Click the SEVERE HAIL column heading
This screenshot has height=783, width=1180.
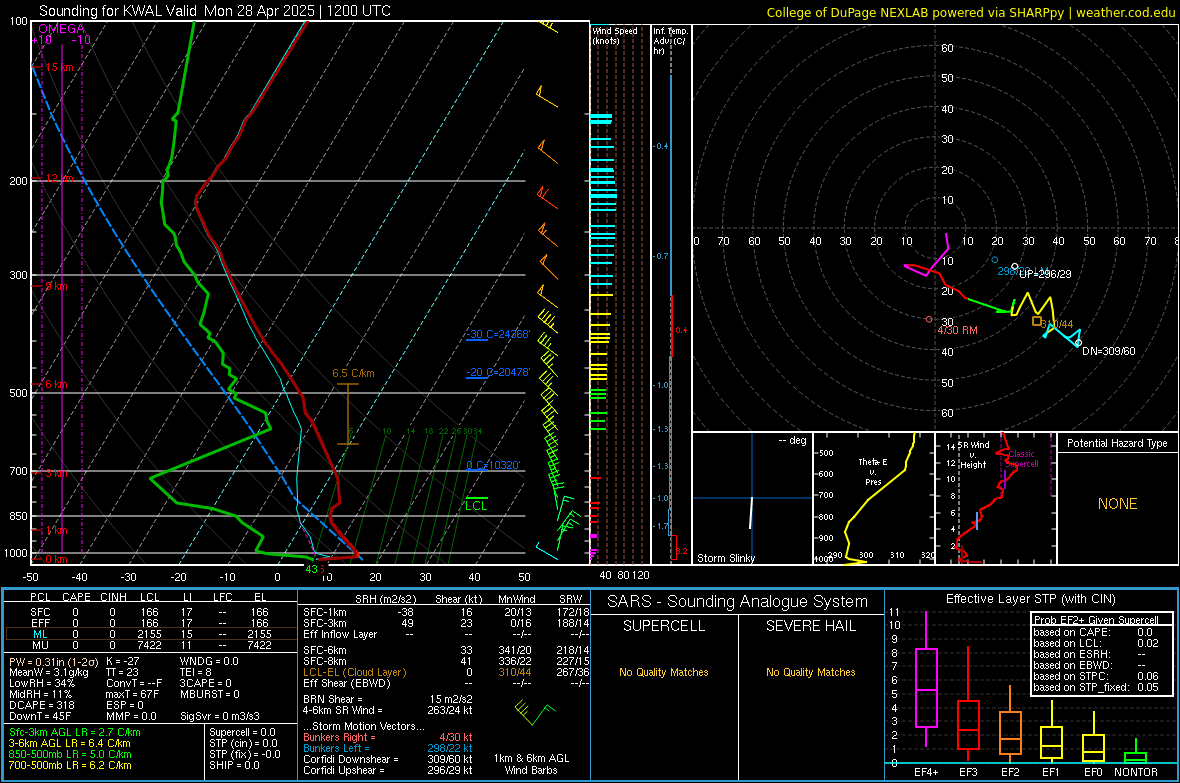[810, 626]
